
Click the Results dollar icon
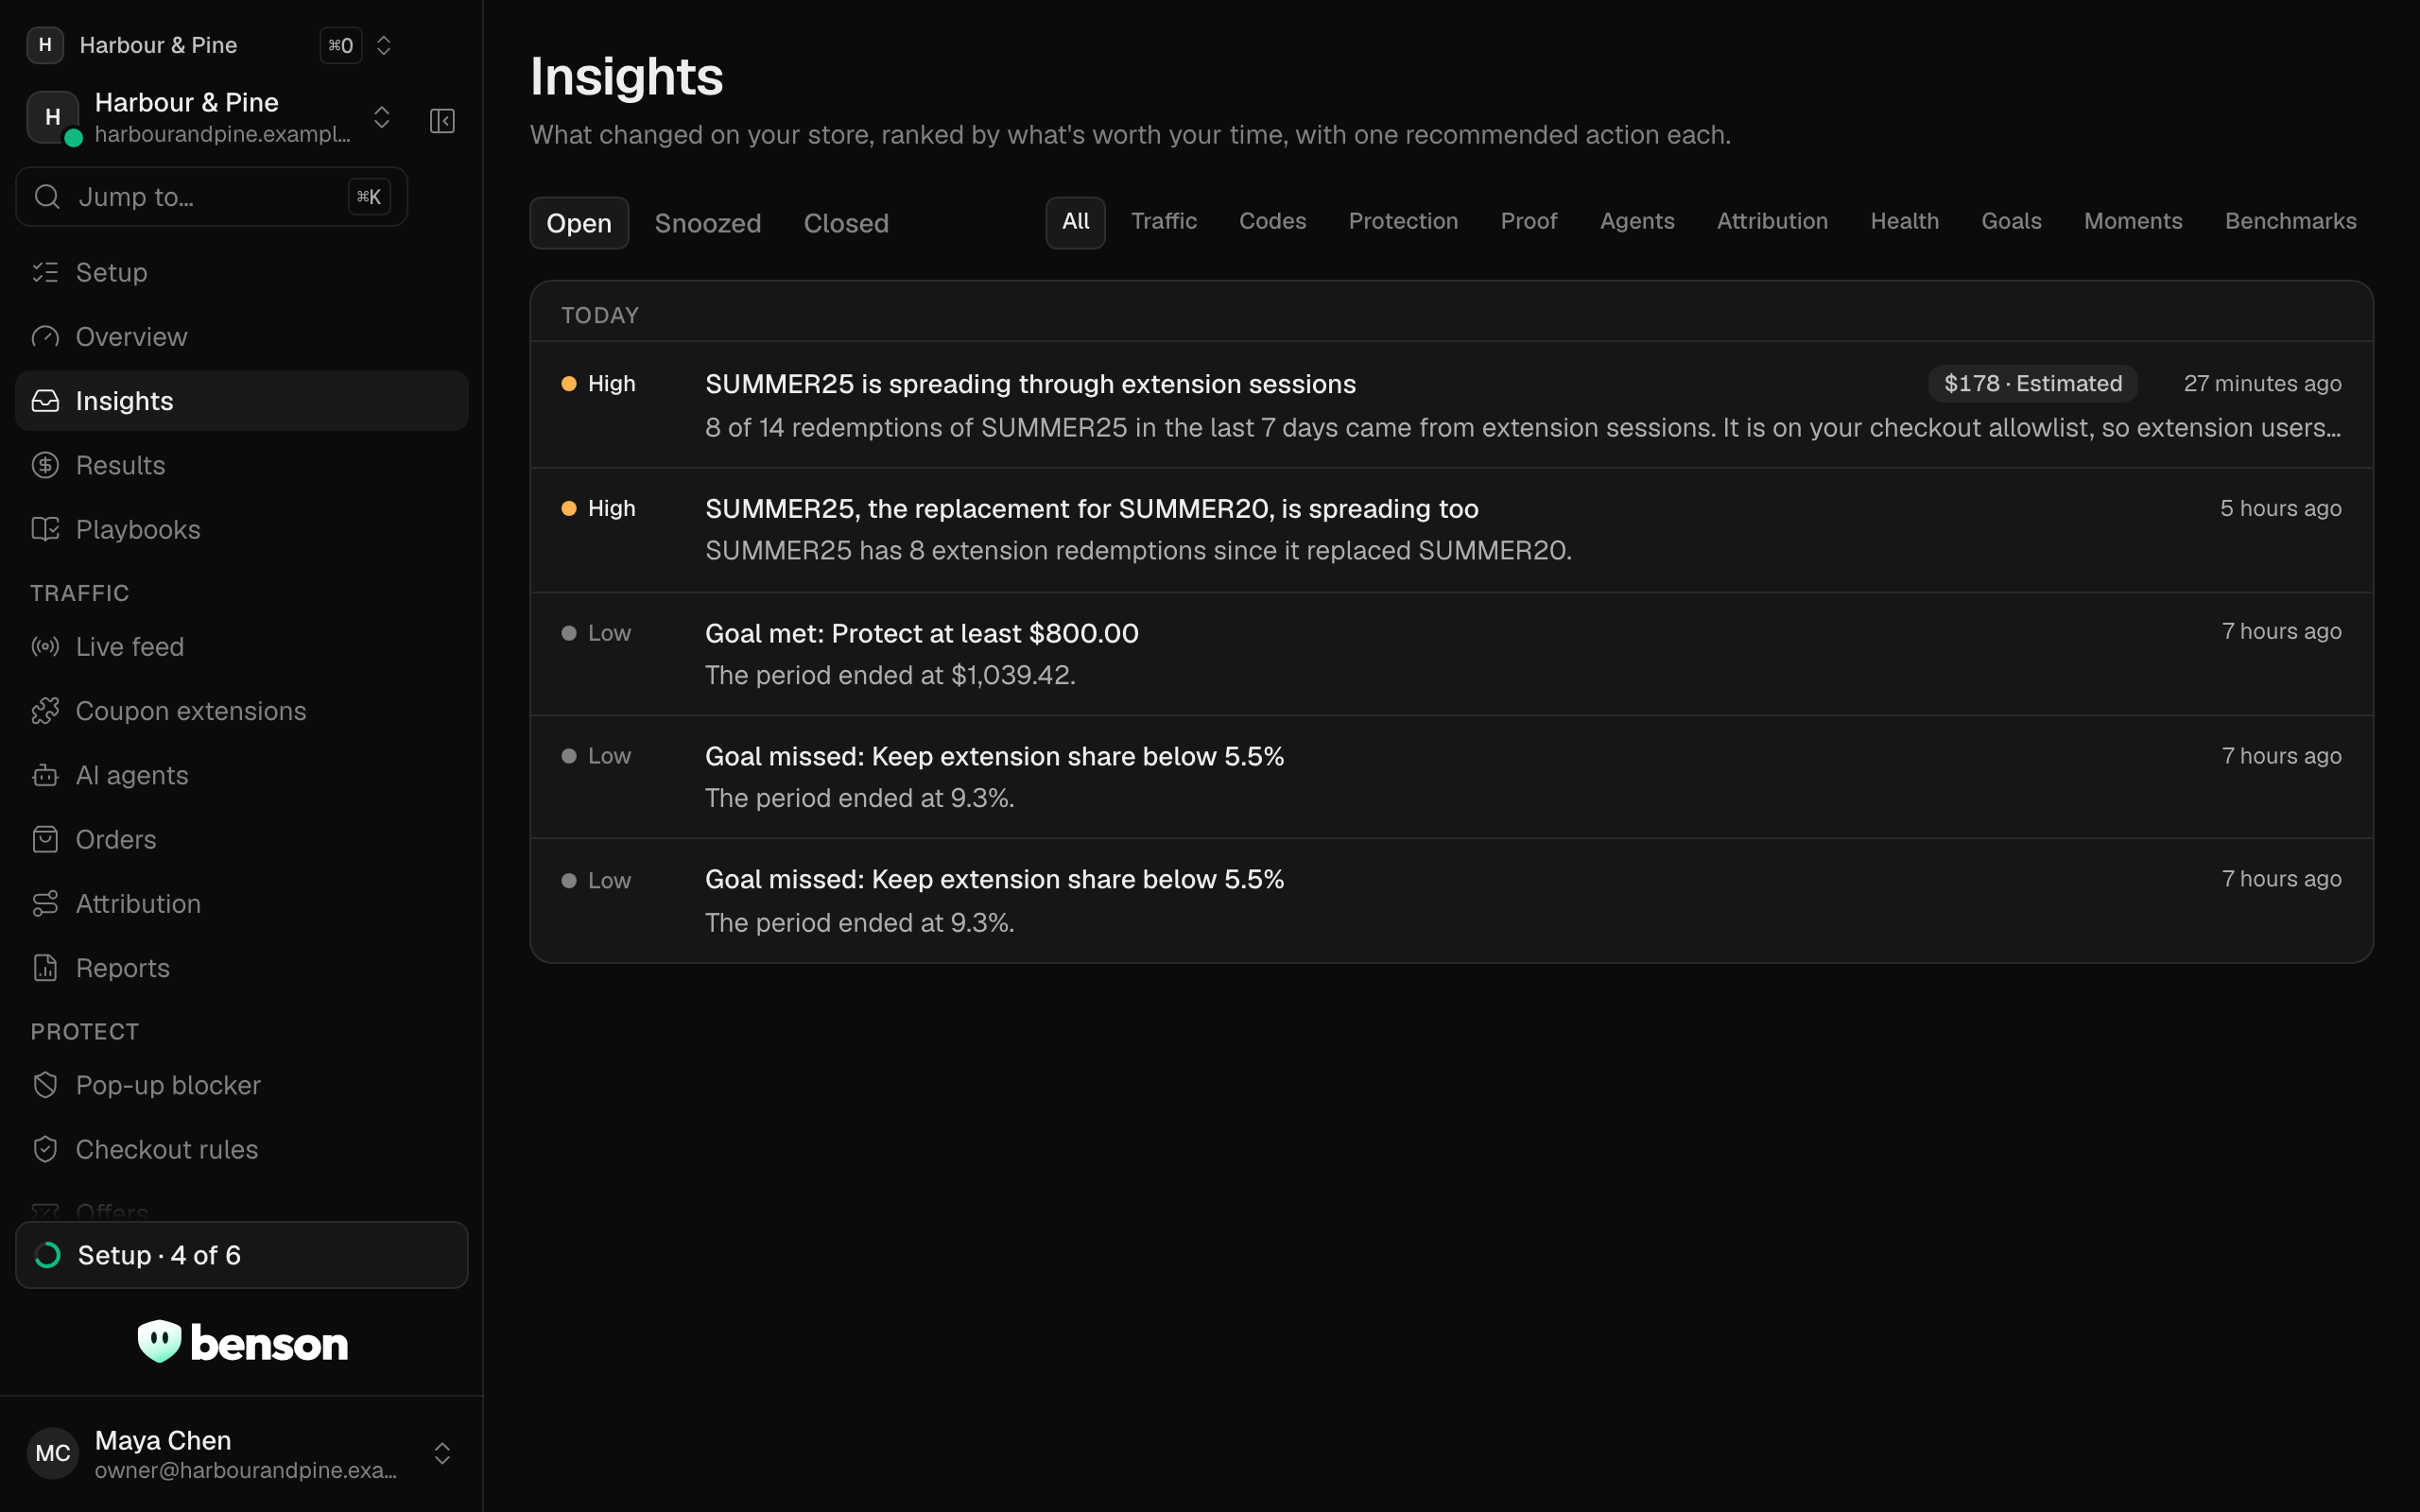pos(45,465)
